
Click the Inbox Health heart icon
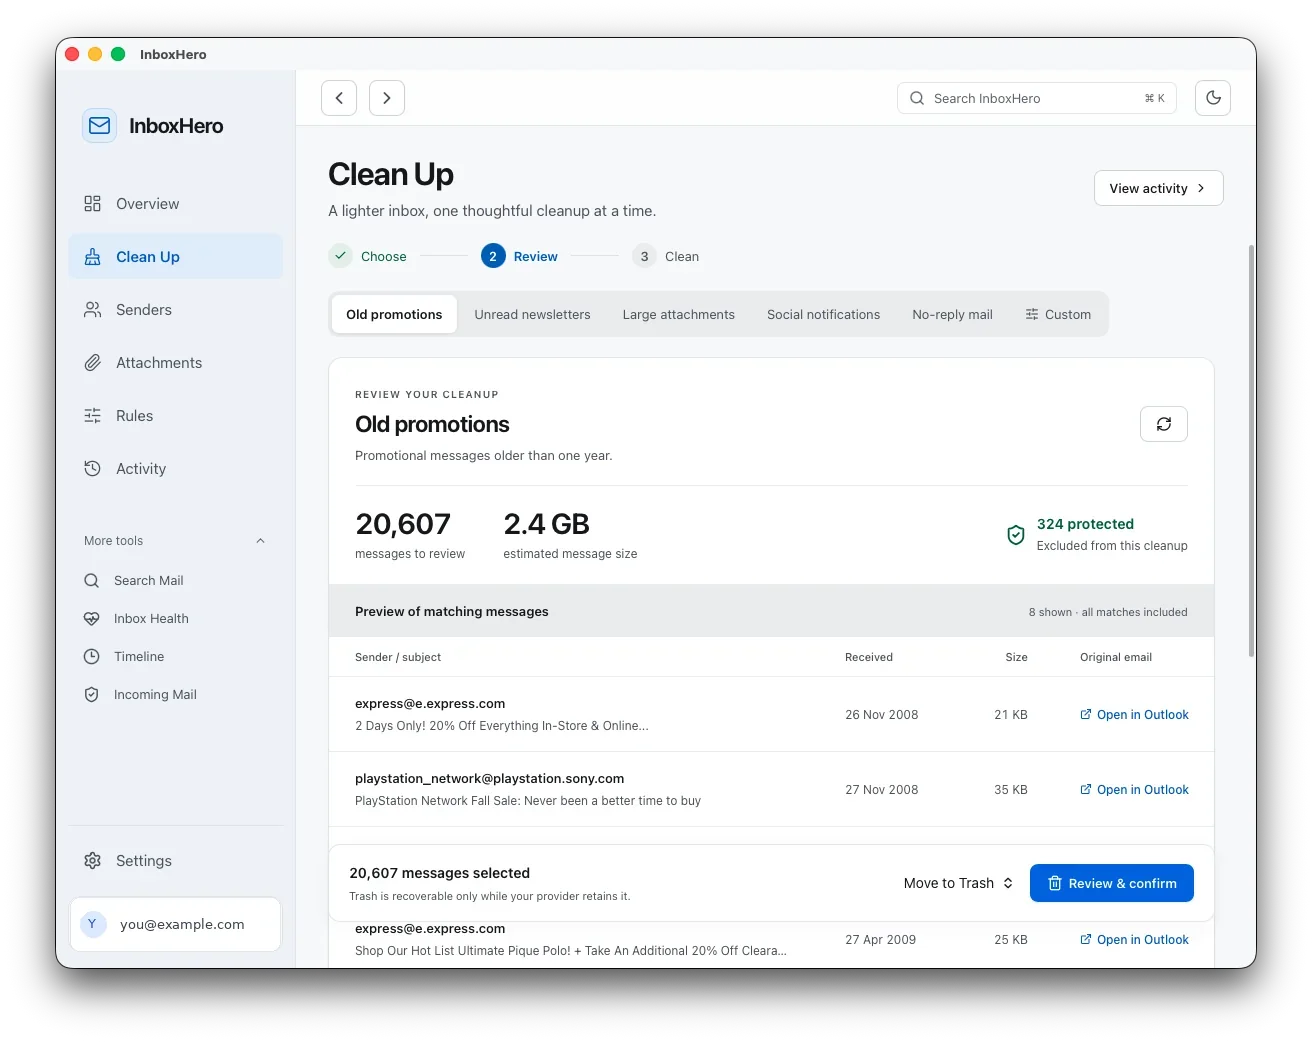91,619
